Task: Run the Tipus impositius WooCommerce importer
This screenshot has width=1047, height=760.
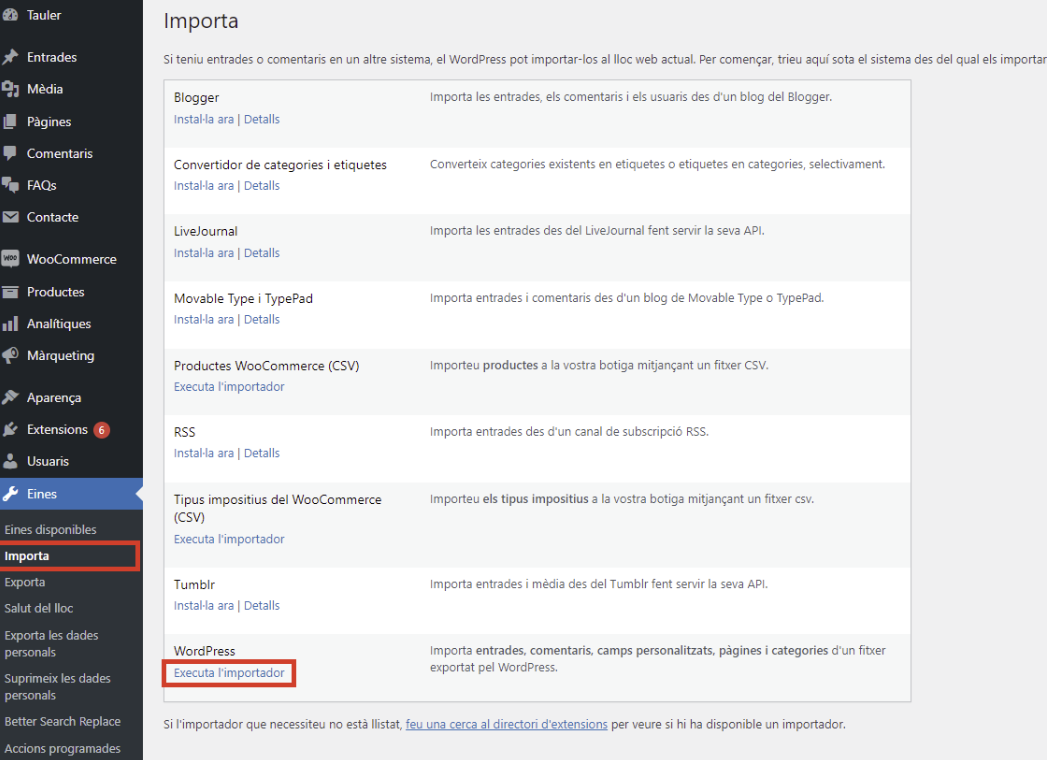Action: (x=229, y=539)
